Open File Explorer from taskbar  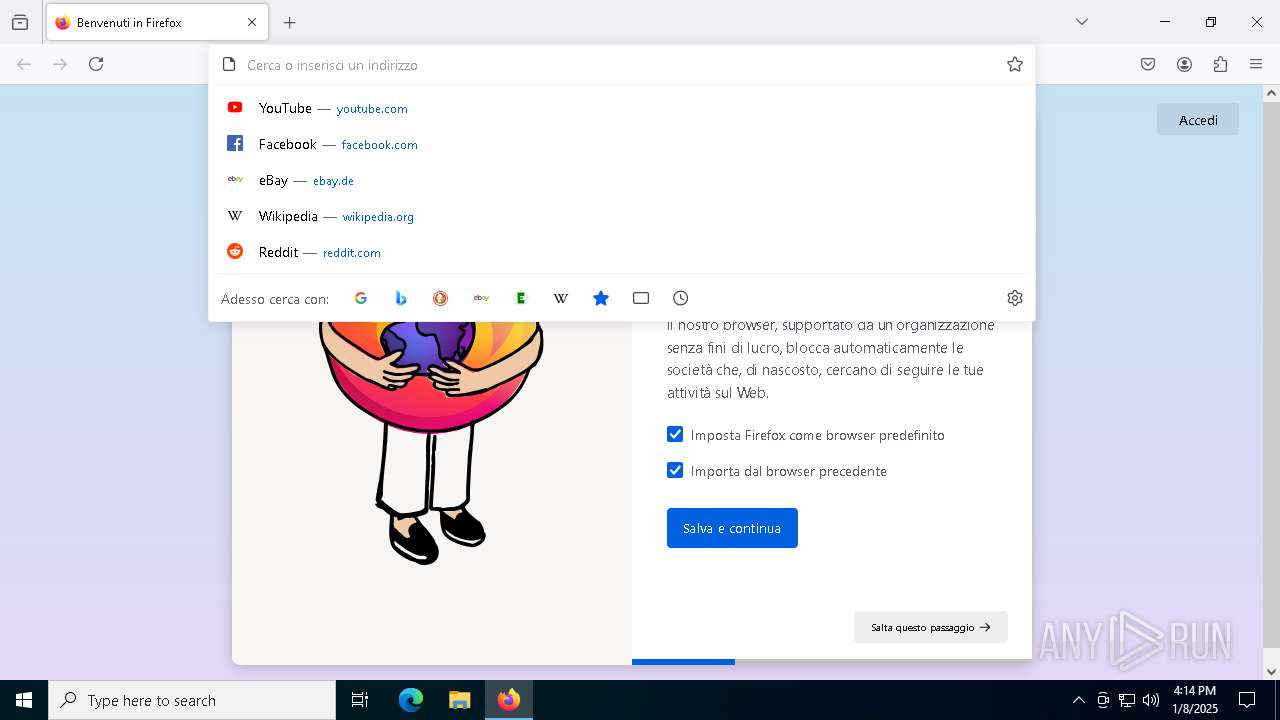(x=459, y=700)
